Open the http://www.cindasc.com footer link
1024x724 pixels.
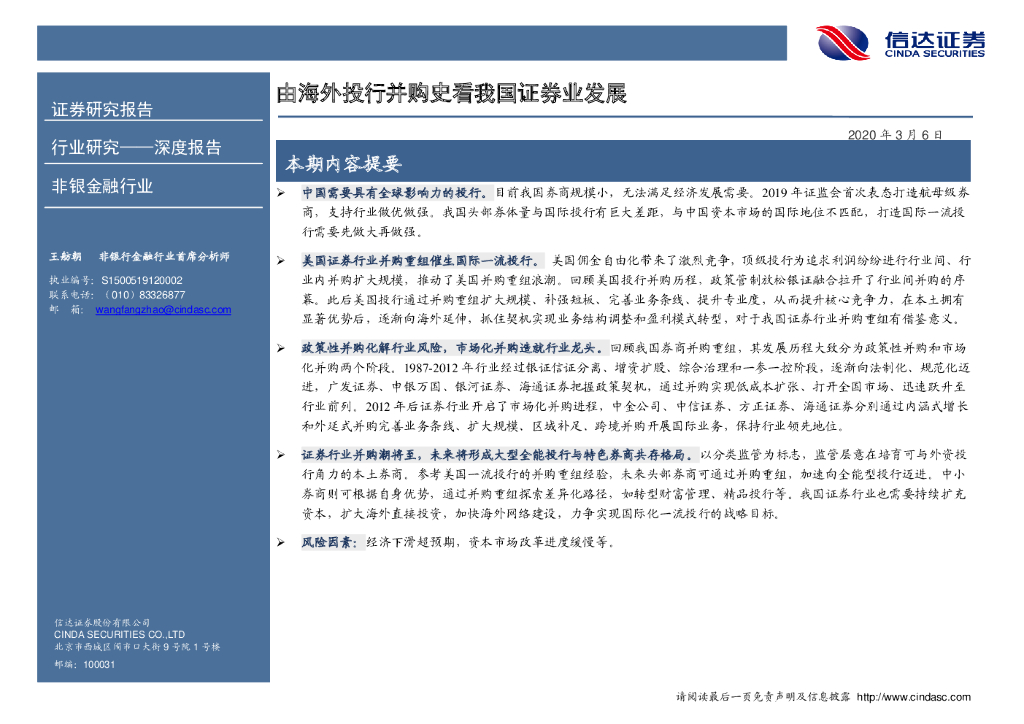click(x=914, y=697)
